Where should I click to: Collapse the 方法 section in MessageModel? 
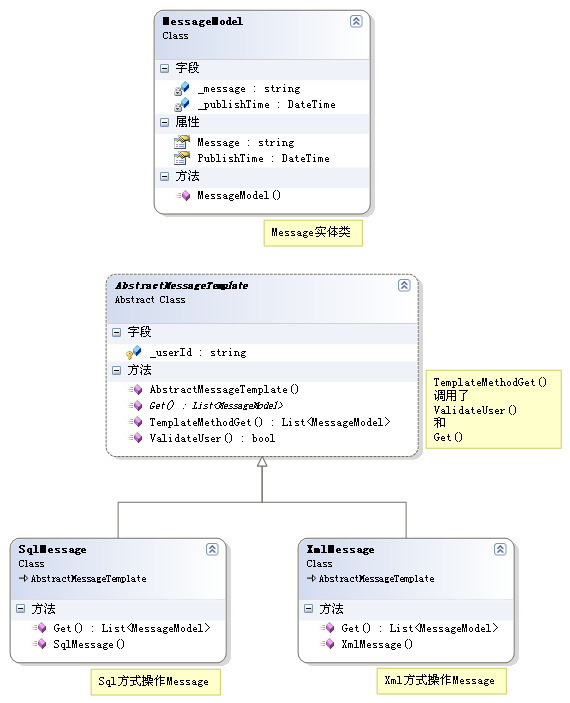tap(165, 176)
